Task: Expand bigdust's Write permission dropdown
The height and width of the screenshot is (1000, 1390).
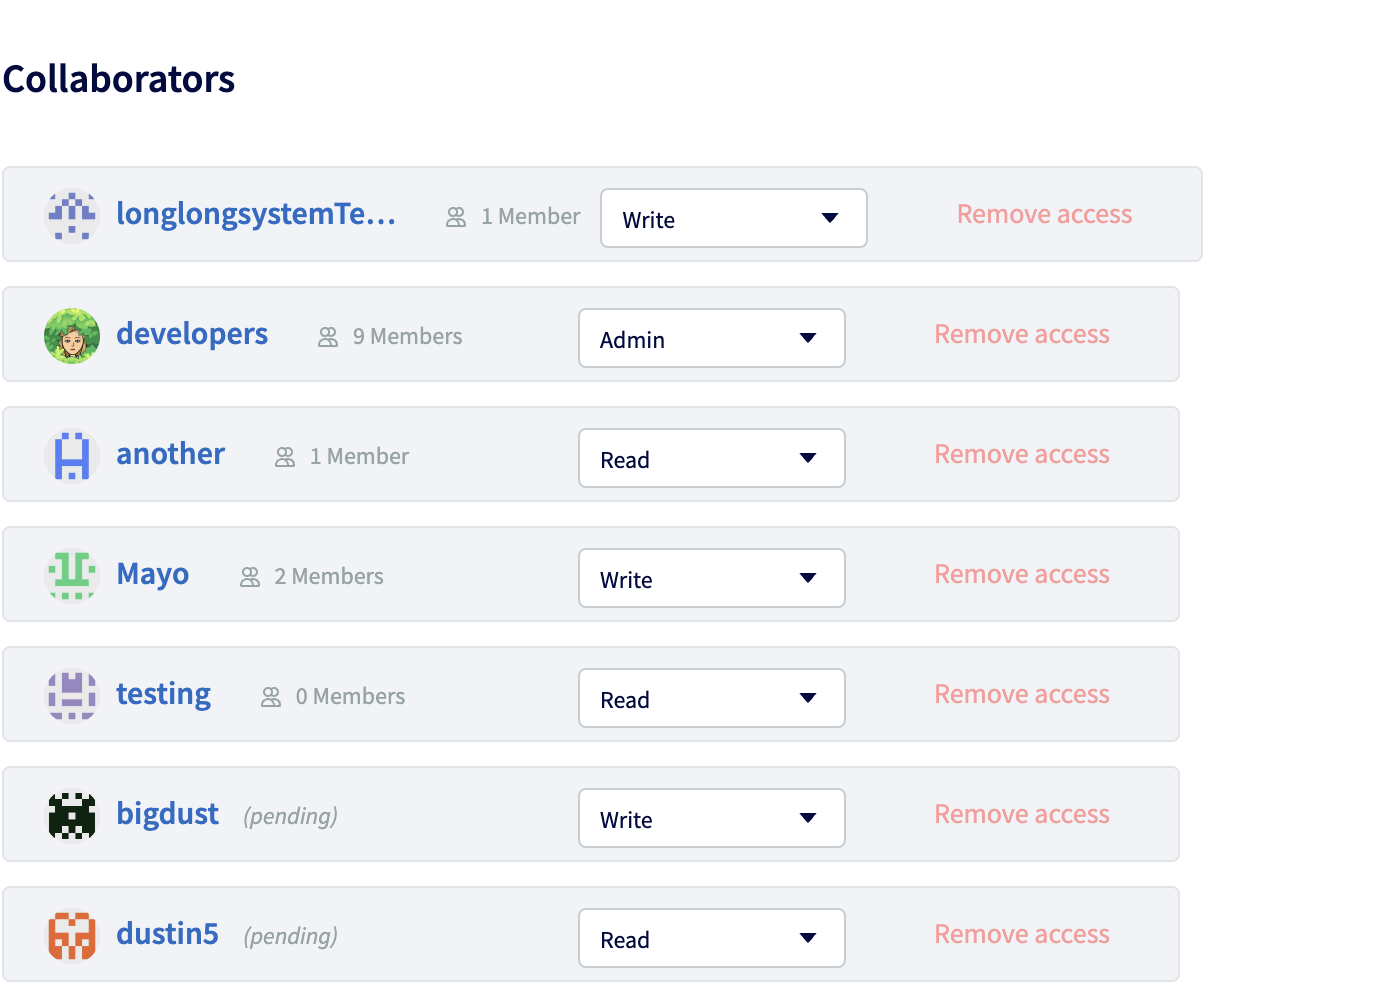Action: [x=712, y=818]
